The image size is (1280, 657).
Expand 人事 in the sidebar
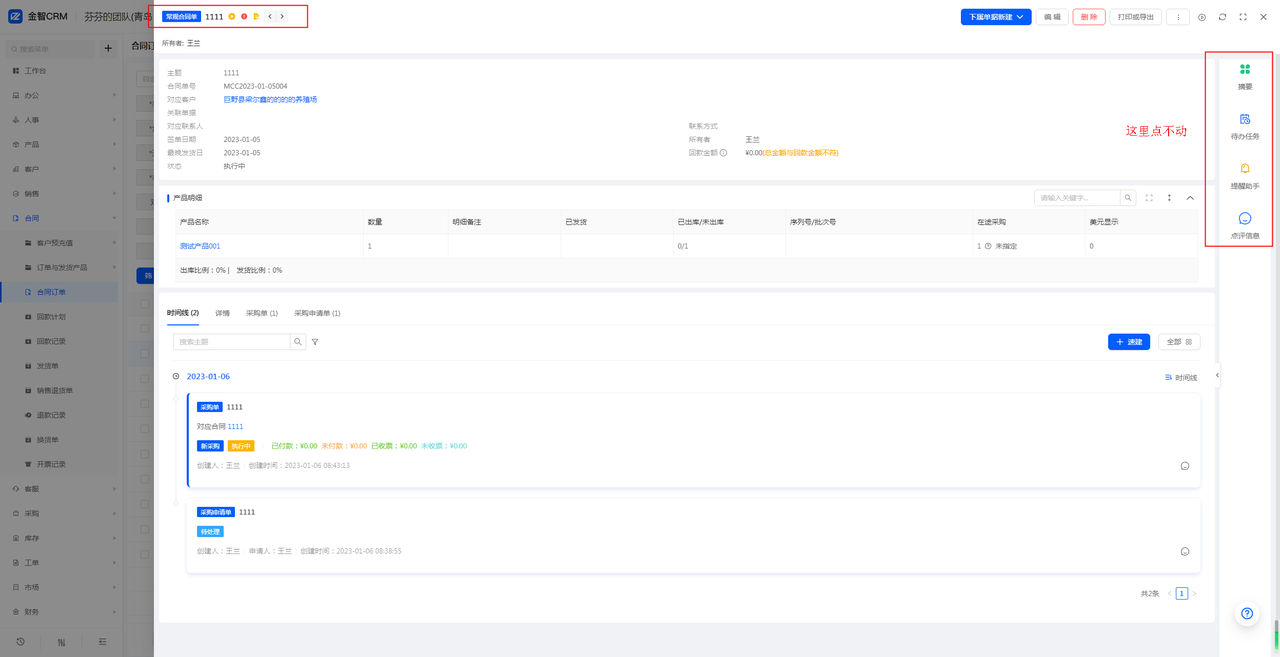tap(60, 120)
